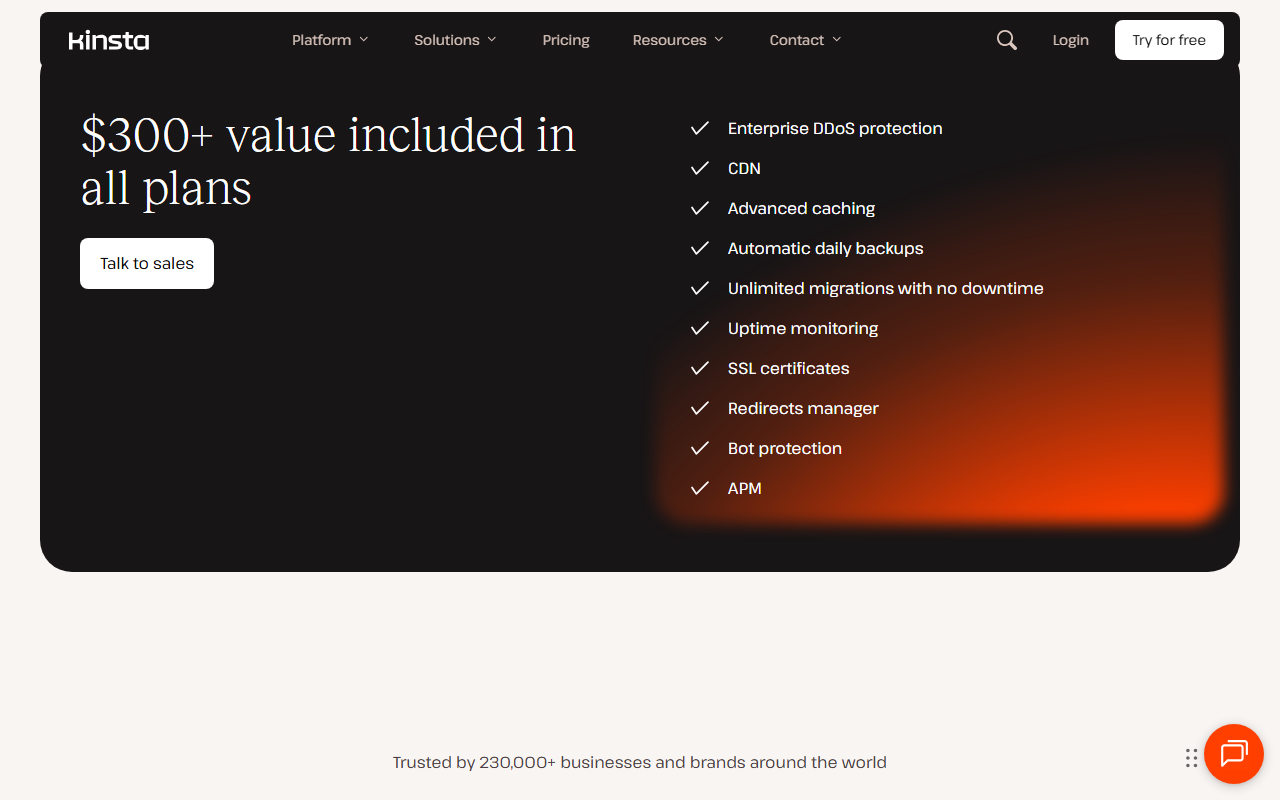Screen dimensions: 1280x800
Task: Click checkmark beside Bot protection
Action: 700,448
